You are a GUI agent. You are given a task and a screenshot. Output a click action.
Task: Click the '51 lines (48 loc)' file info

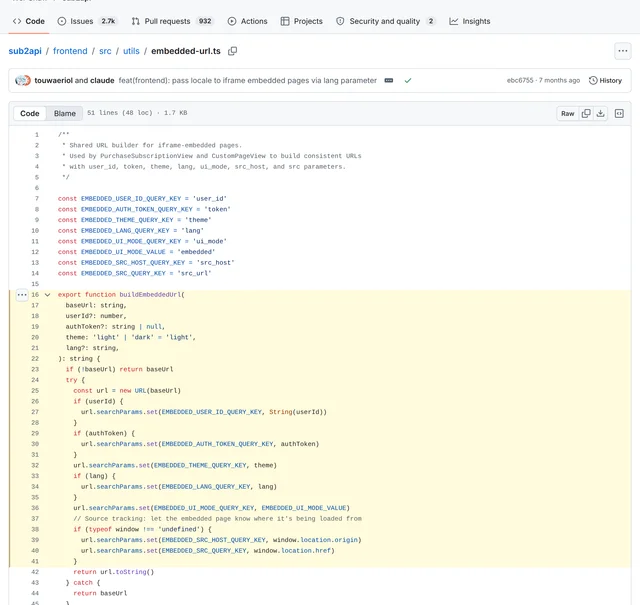120,113
